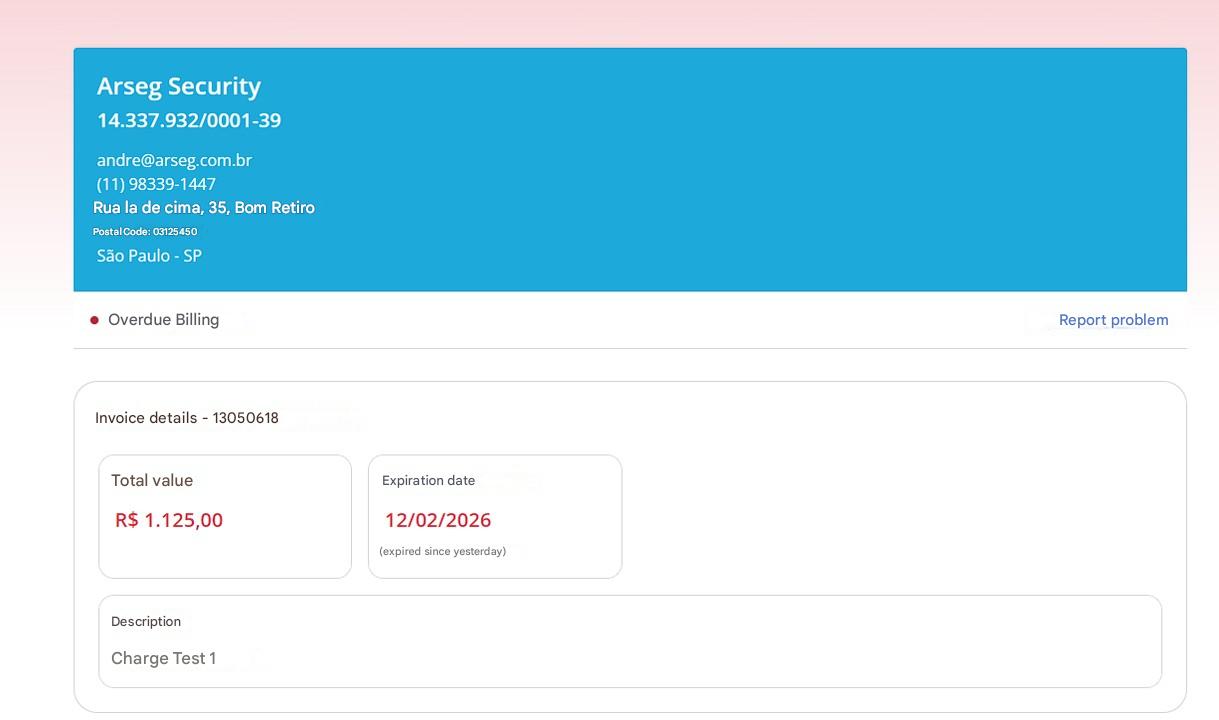The image size is (1219, 720).
Task: Click the Postal Code 03125450 text
Action: (145, 232)
